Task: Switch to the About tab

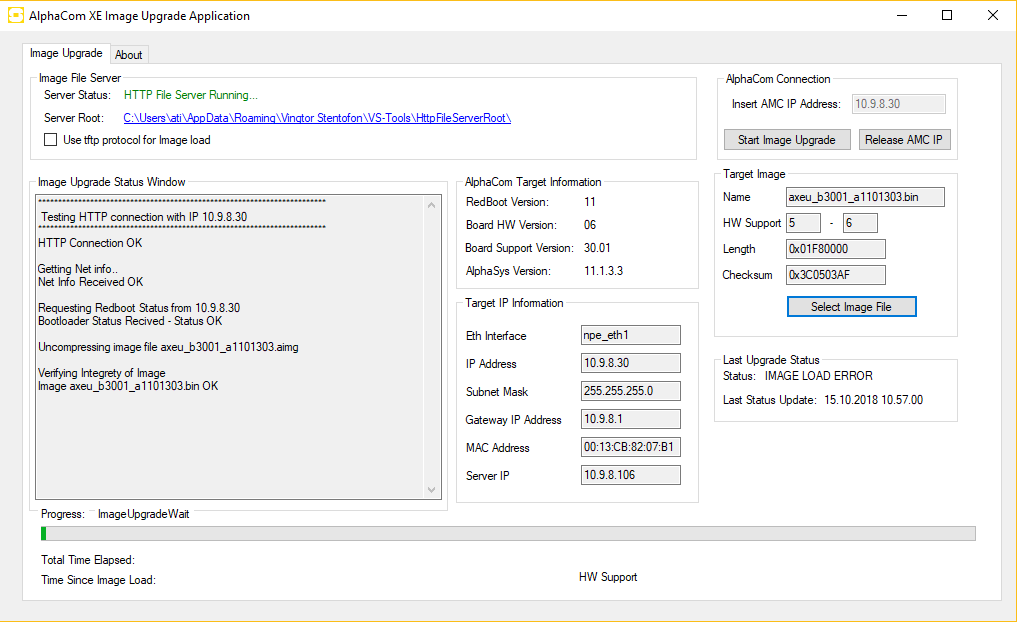Action: tap(129, 54)
